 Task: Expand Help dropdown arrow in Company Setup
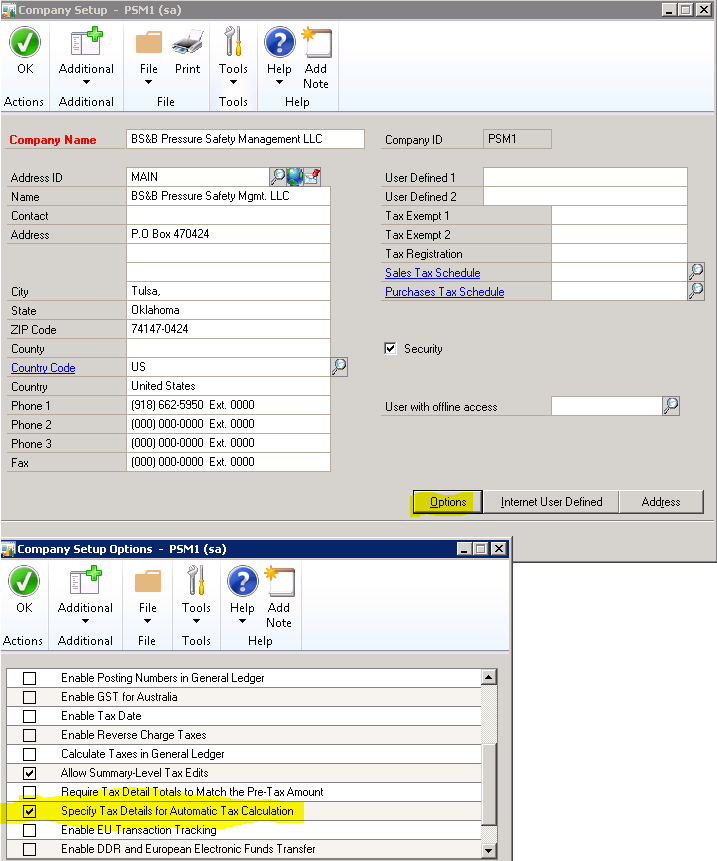[x=279, y=82]
